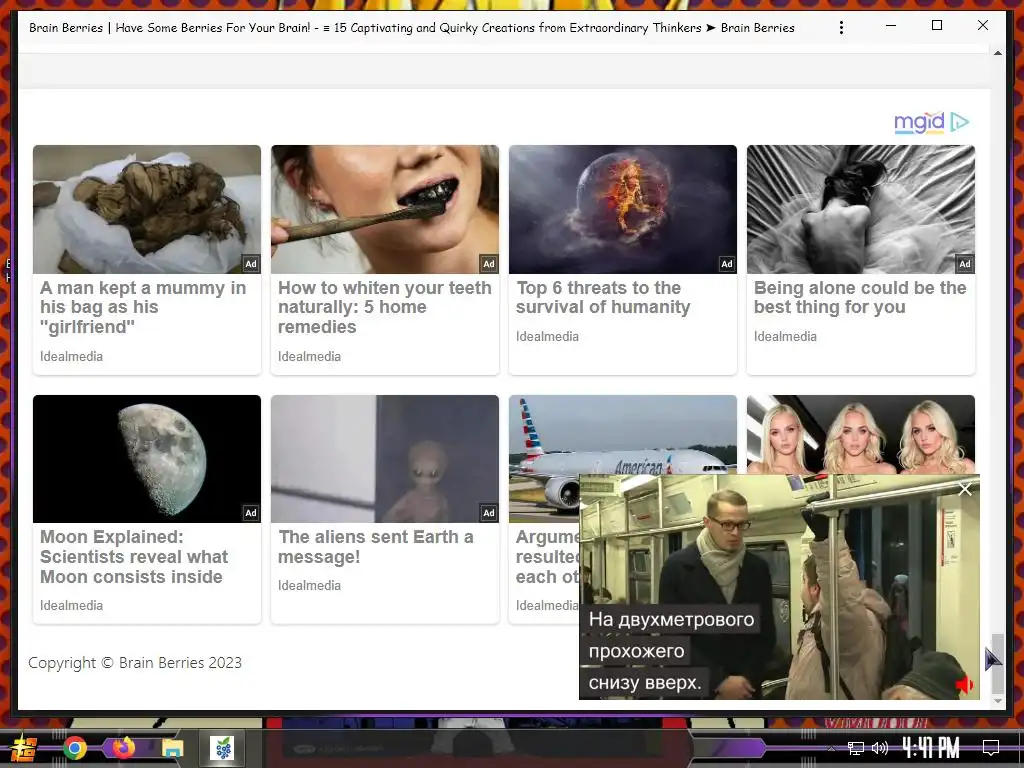Click the Ad badge on the planet thumbnail
Image resolution: width=1024 pixels, height=768 pixels.
[x=727, y=264]
